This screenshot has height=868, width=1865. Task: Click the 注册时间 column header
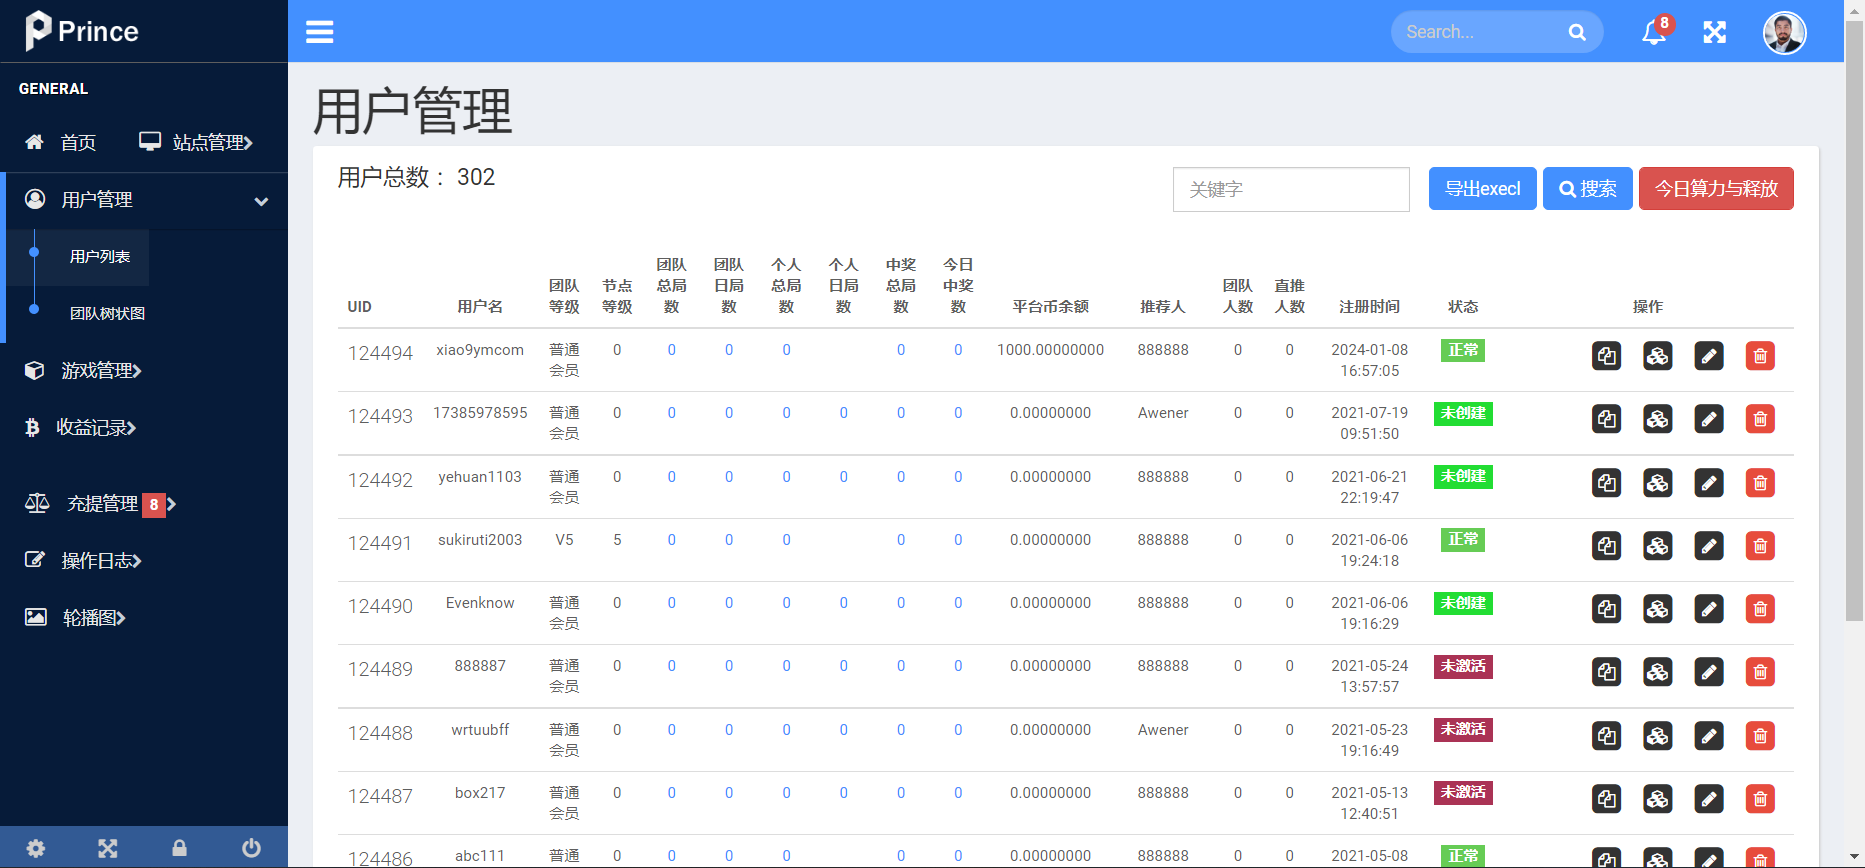click(x=1369, y=307)
